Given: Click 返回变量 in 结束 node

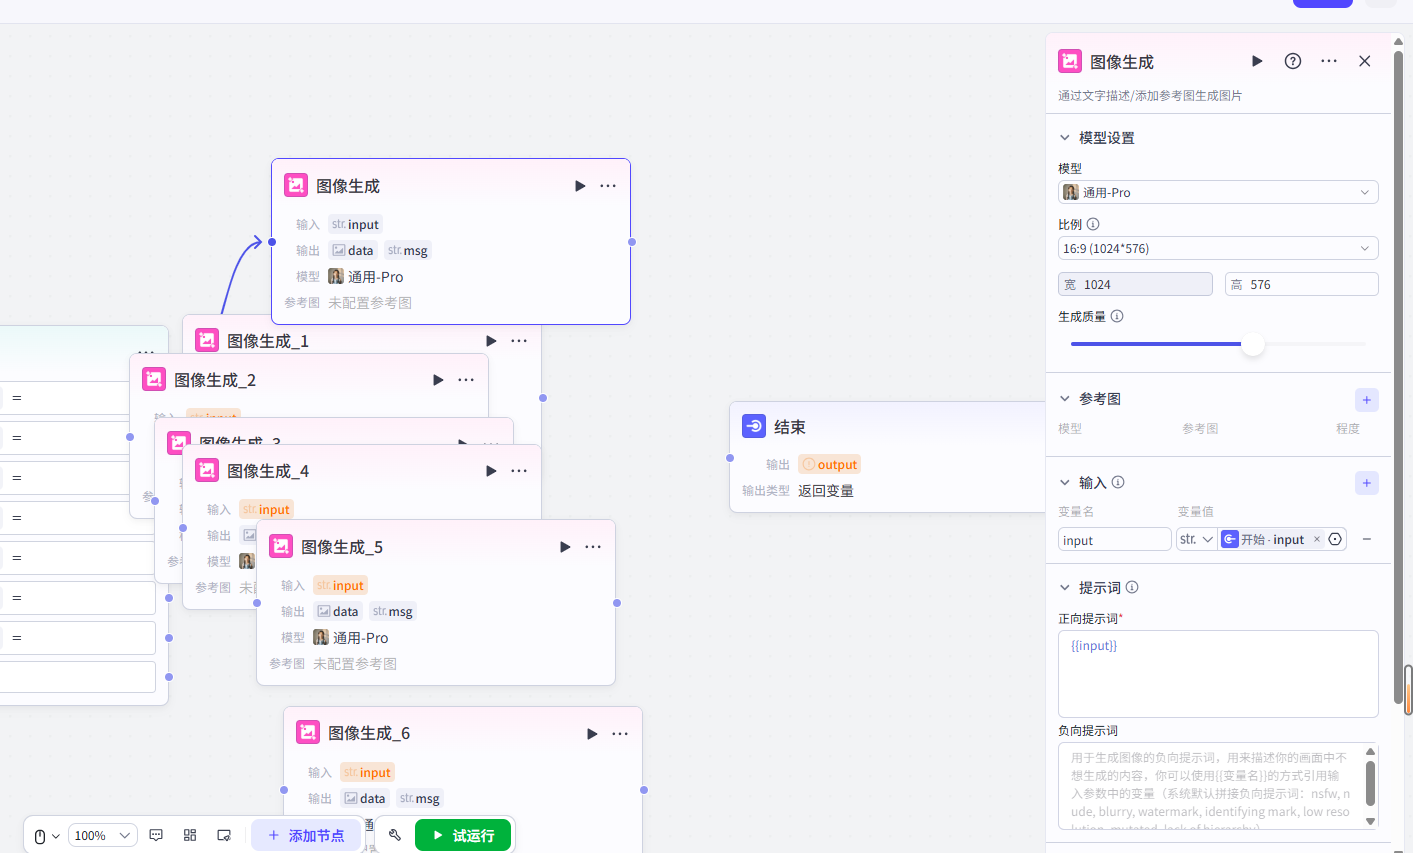Looking at the screenshot, I should [826, 490].
